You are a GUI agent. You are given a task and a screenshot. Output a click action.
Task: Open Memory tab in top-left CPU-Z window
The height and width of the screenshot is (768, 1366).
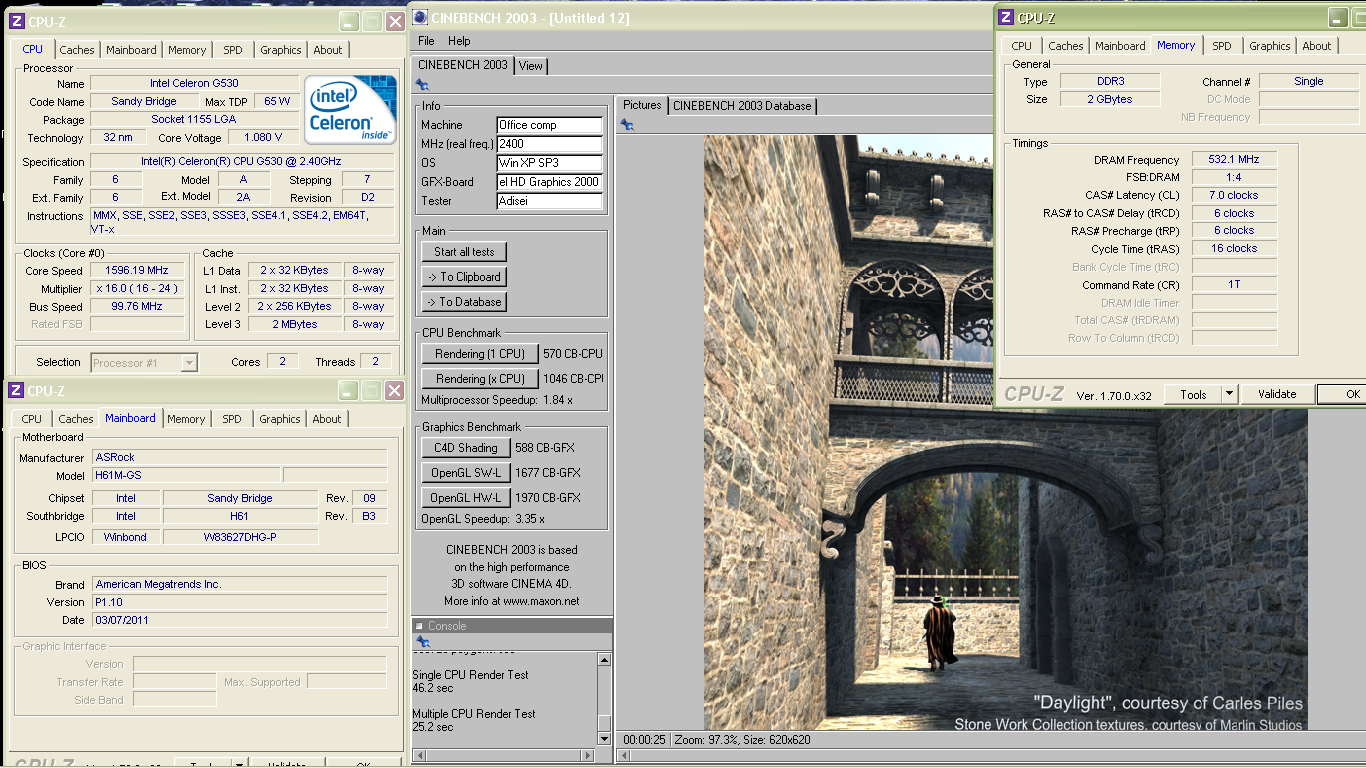click(187, 50)
